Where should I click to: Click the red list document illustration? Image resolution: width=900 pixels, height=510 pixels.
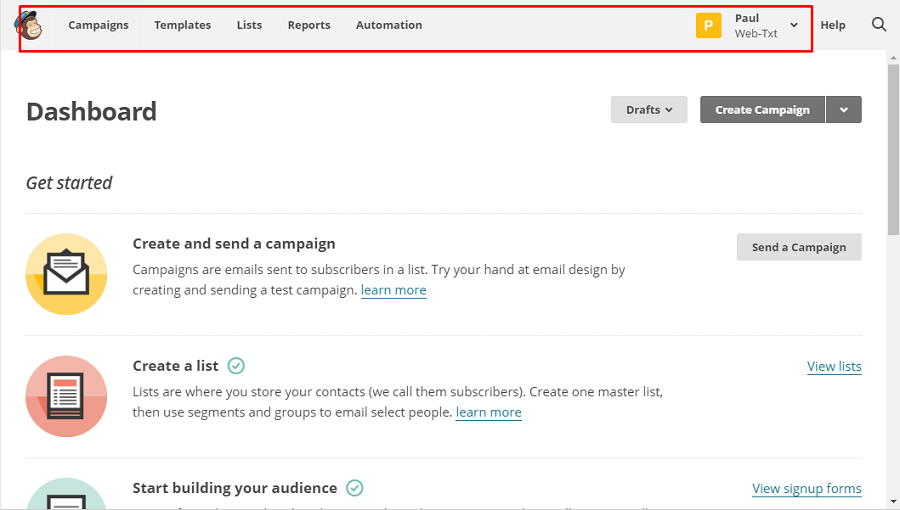pos(66,396)
